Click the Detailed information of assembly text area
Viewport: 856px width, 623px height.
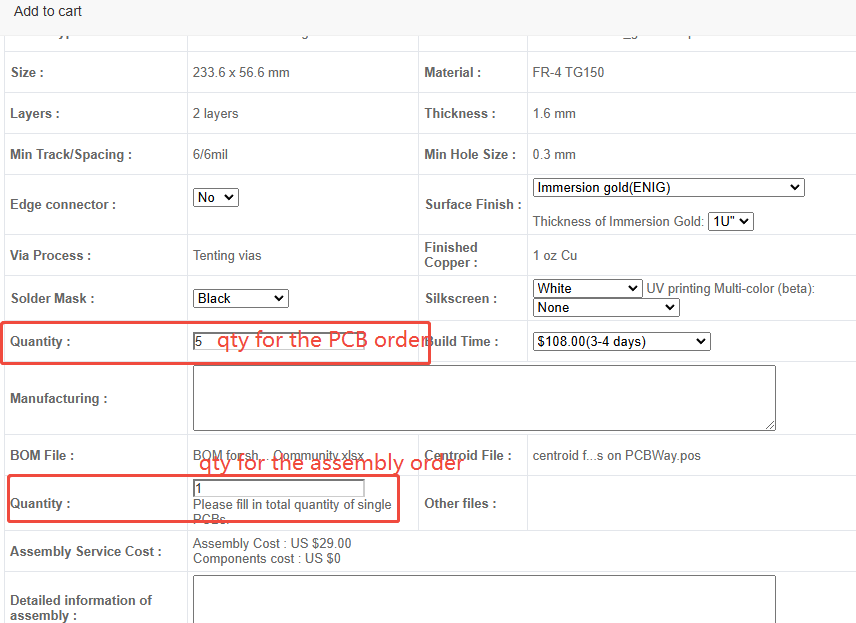pyautogui.click(x=484, y=600)
